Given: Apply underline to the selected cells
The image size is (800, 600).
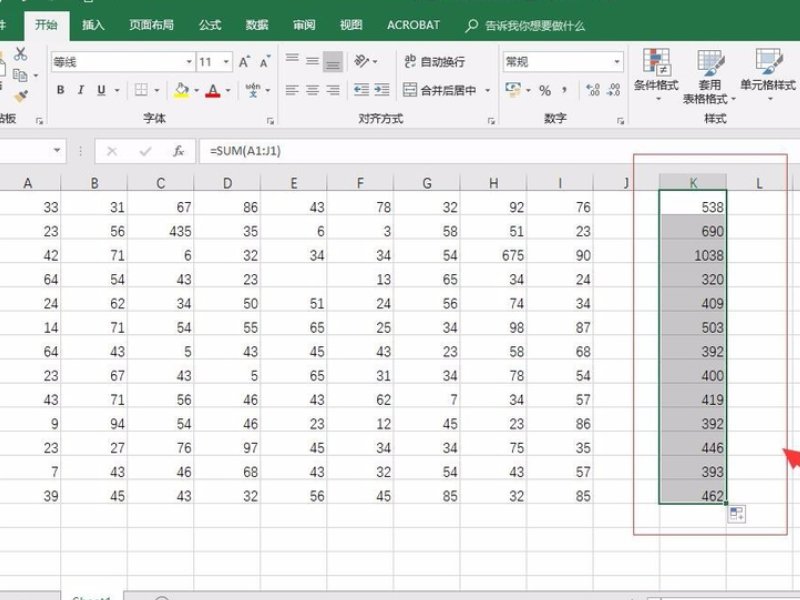Looking at the screenshot, I should [101, 89].
